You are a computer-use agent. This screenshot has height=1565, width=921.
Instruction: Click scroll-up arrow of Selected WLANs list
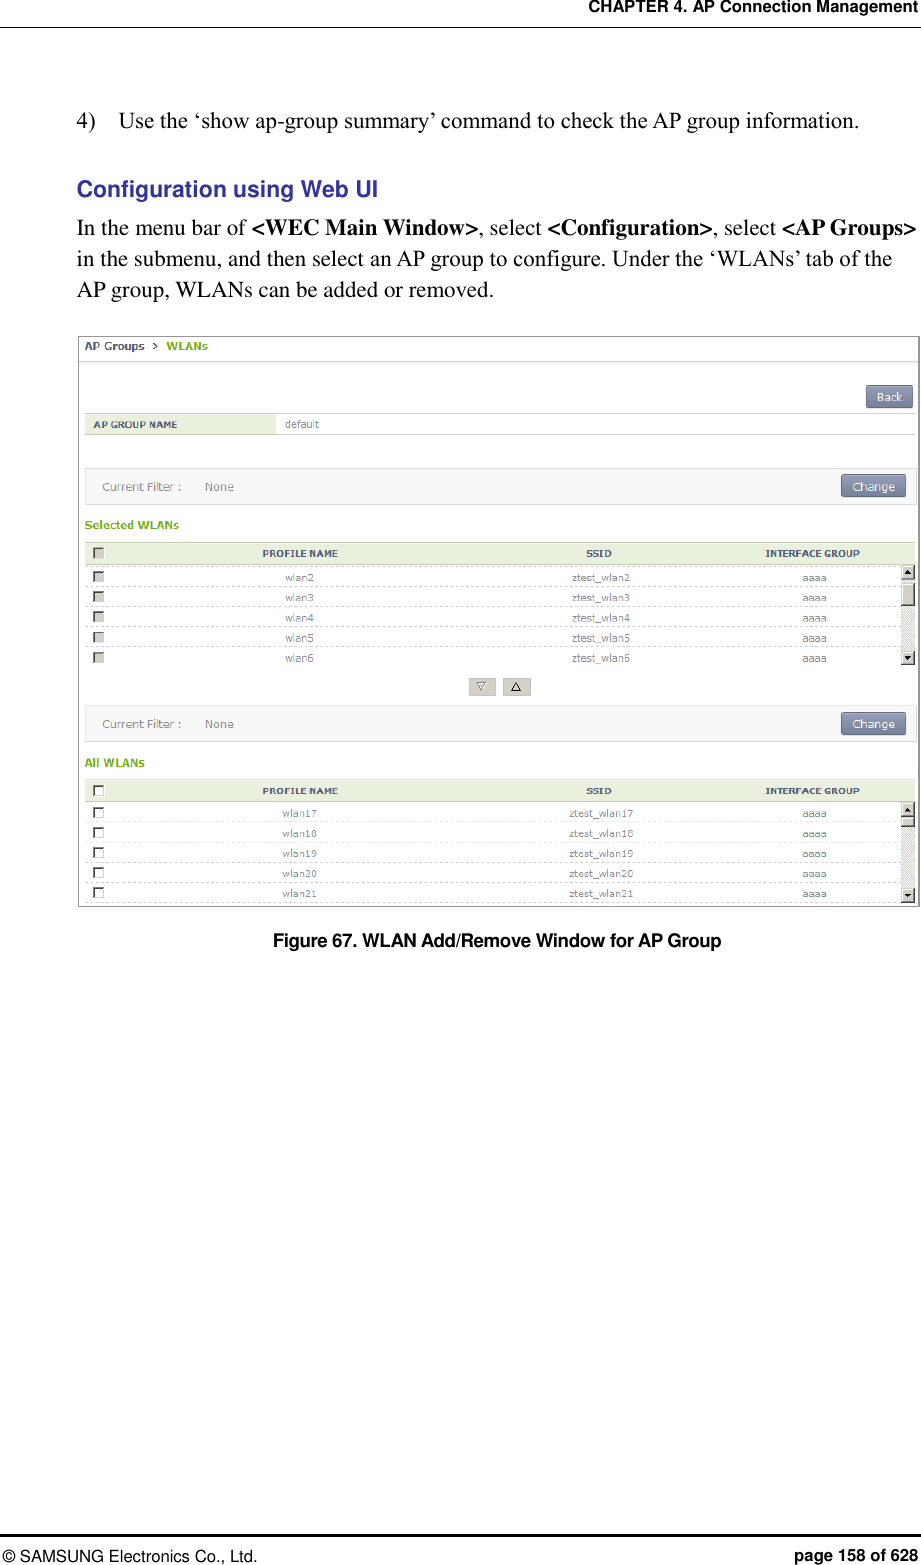[908, 573]
